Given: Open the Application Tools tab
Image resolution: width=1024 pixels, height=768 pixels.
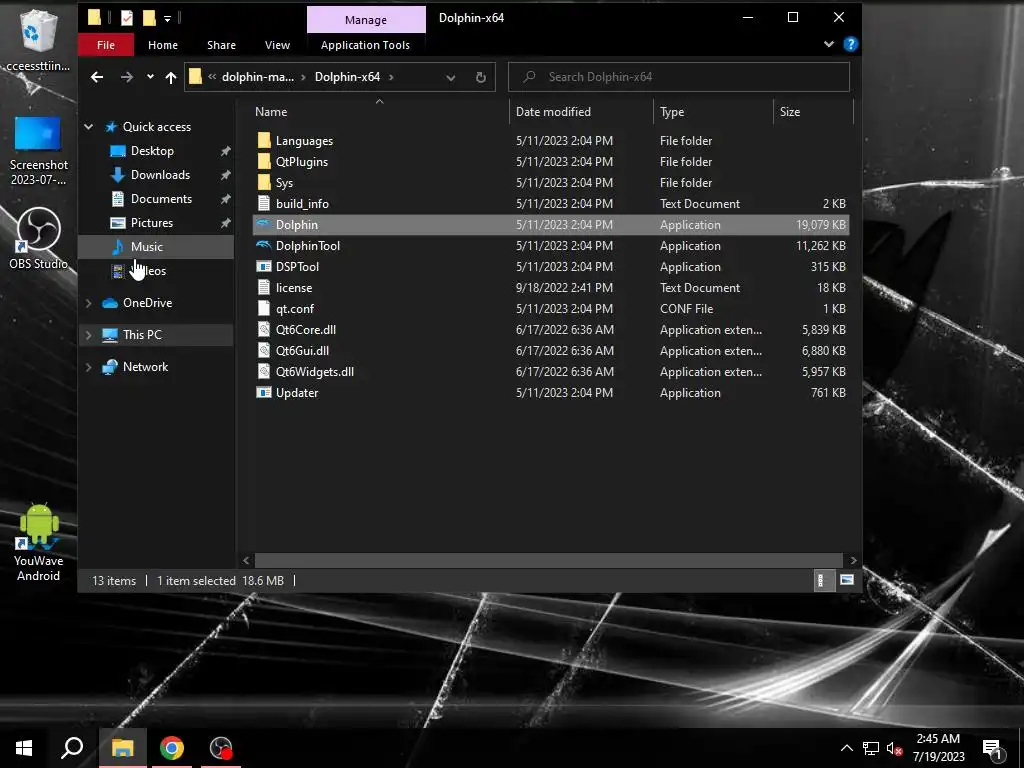Looking at the screenshot, I should pyautogui.click(x=365, y=45).
